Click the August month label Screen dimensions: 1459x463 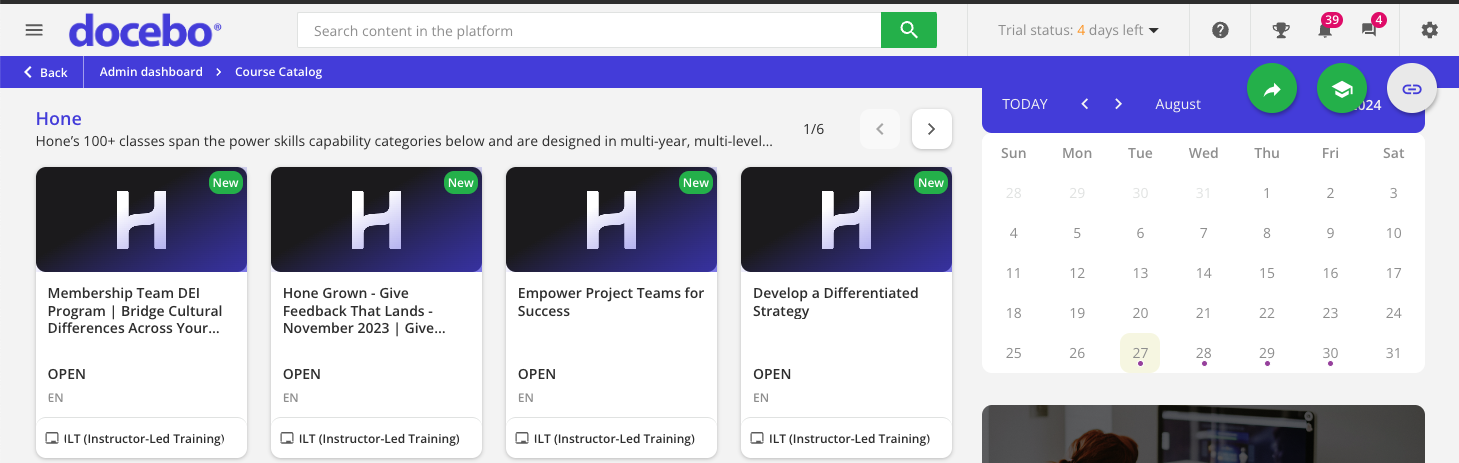pos(1178,104)
